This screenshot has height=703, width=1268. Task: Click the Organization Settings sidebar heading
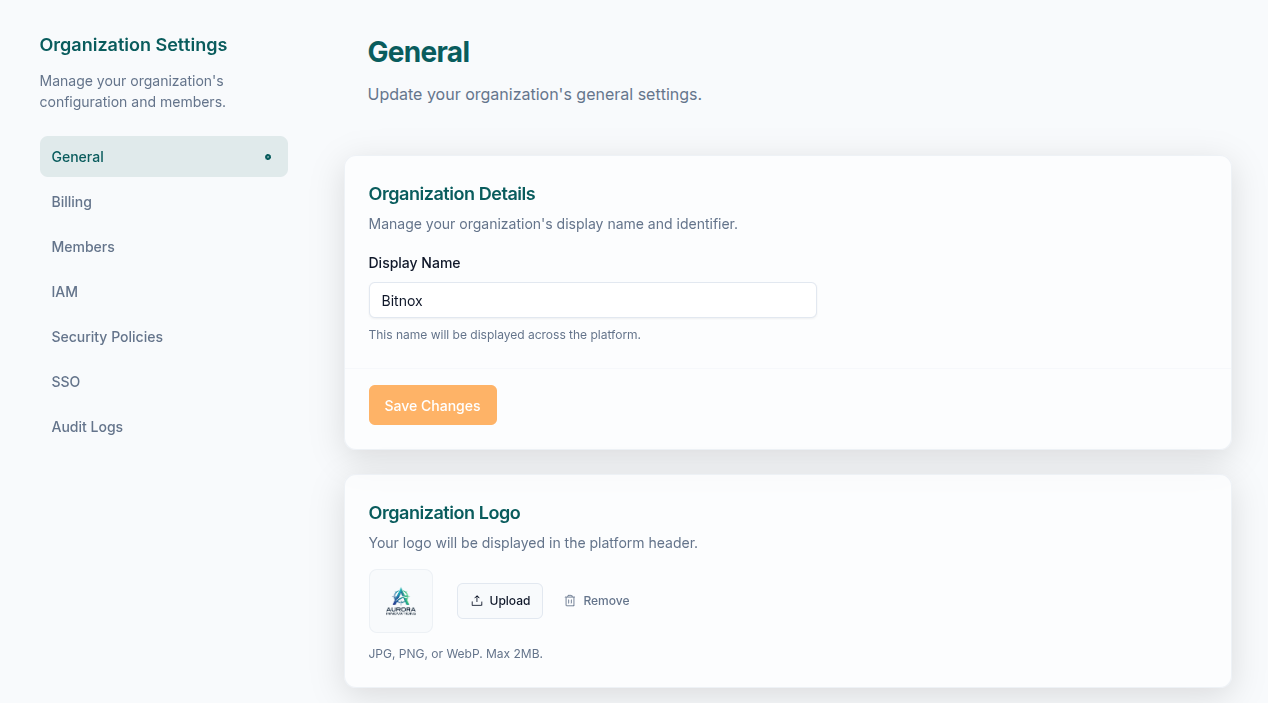(133, 45)
